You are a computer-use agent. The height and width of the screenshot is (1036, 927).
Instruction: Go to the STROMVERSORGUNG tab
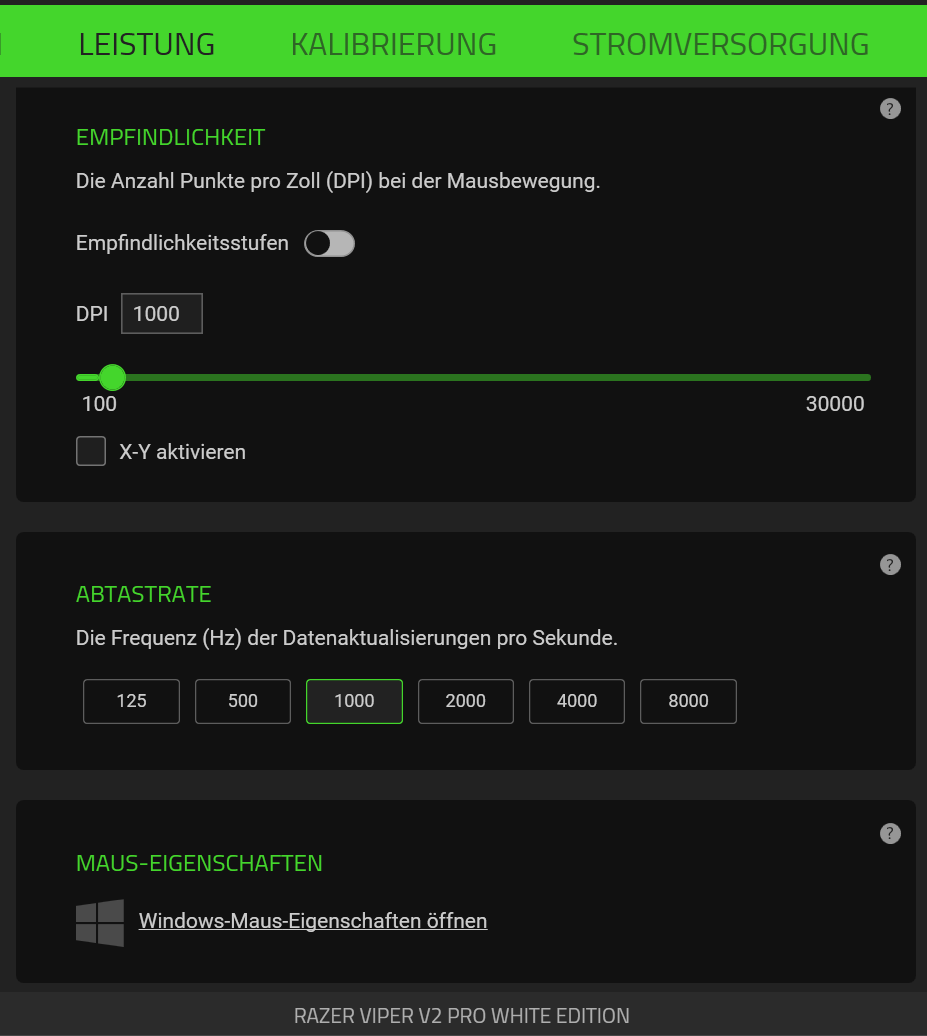tap(720, 44)
